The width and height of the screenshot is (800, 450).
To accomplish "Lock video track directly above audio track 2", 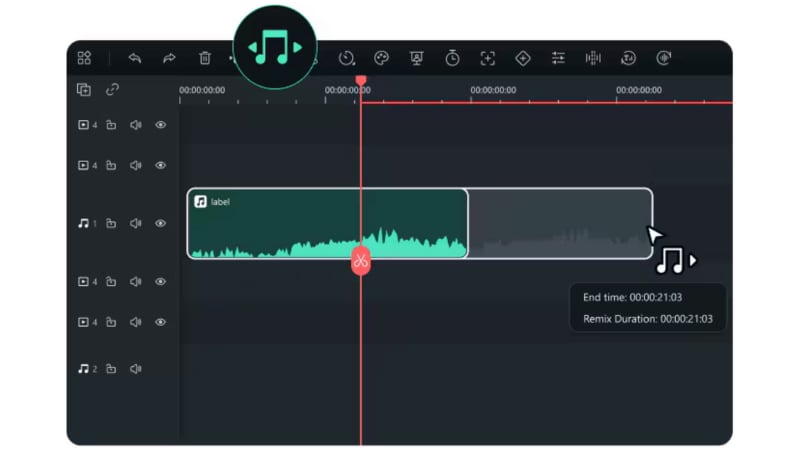I will 111,322.
